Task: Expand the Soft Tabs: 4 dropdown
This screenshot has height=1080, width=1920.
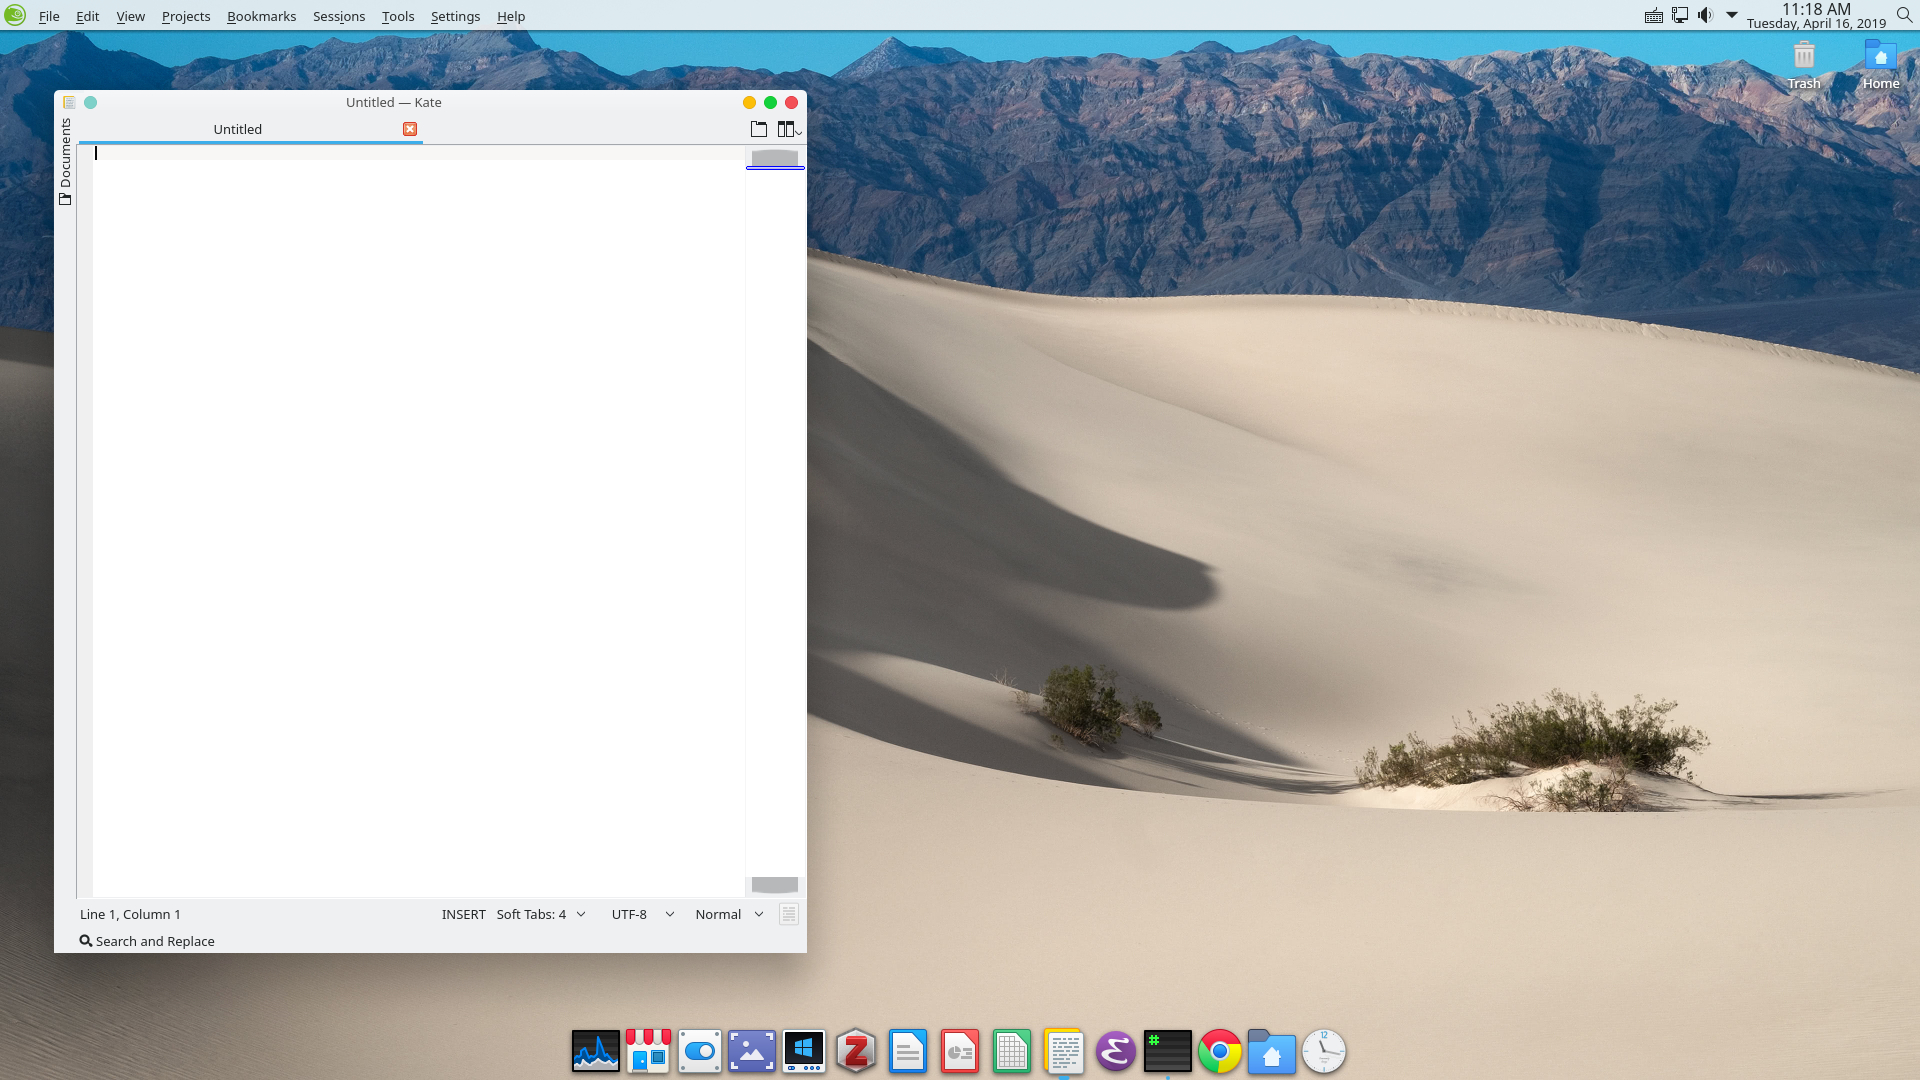Action: tap(541, 914)
